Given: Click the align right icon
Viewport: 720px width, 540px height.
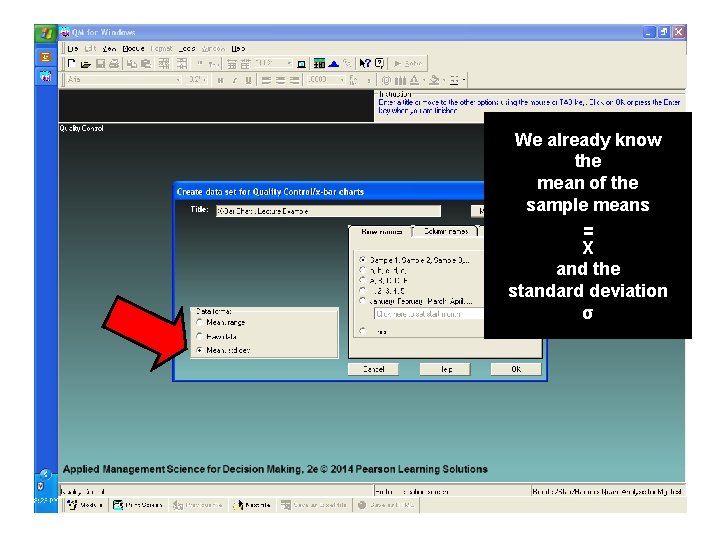Looking at the screenshot, I should click(294, 80).
